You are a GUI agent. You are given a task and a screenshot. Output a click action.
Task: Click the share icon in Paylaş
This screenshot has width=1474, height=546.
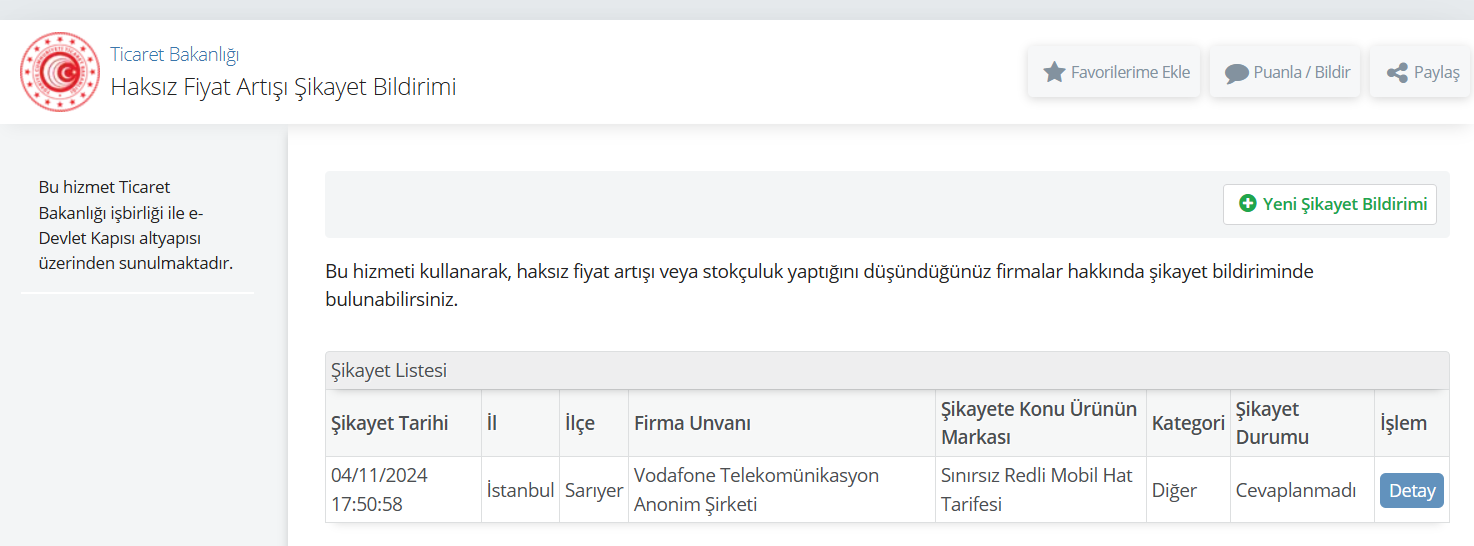pos(1397,73)
